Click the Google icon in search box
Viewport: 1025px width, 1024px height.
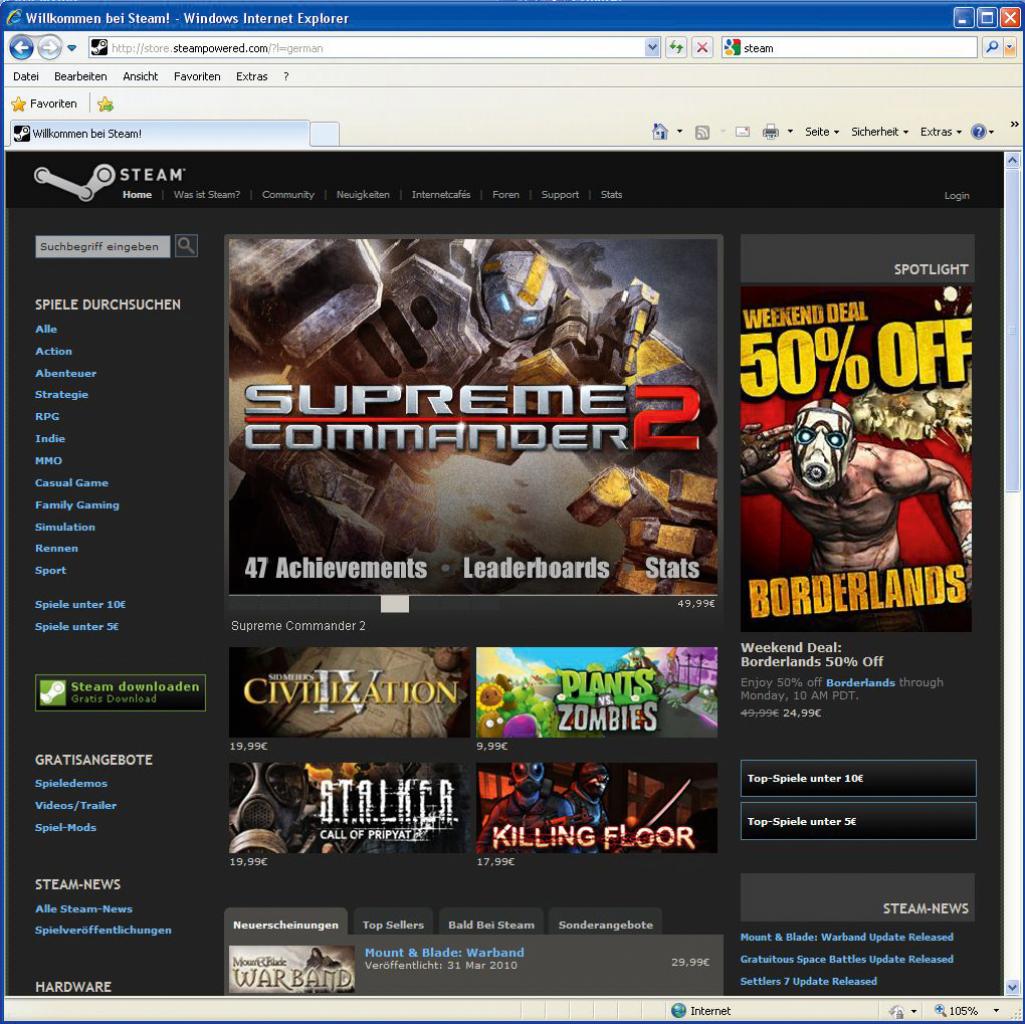pyautogui.click(x=732, y=47)
